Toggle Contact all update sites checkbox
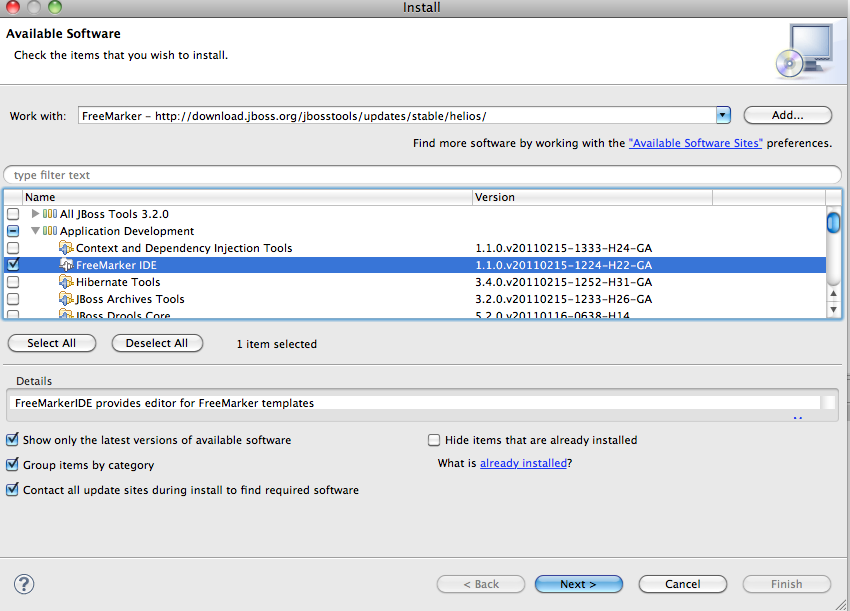Viewport: 850px width, 611px height. click(x=12, y=490)
